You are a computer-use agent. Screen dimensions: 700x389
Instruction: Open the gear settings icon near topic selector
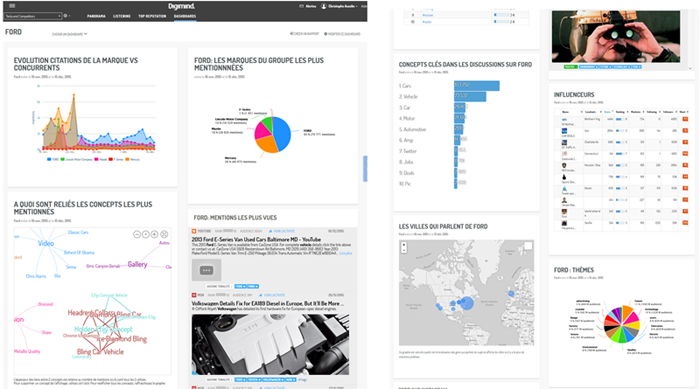[66, 16]
